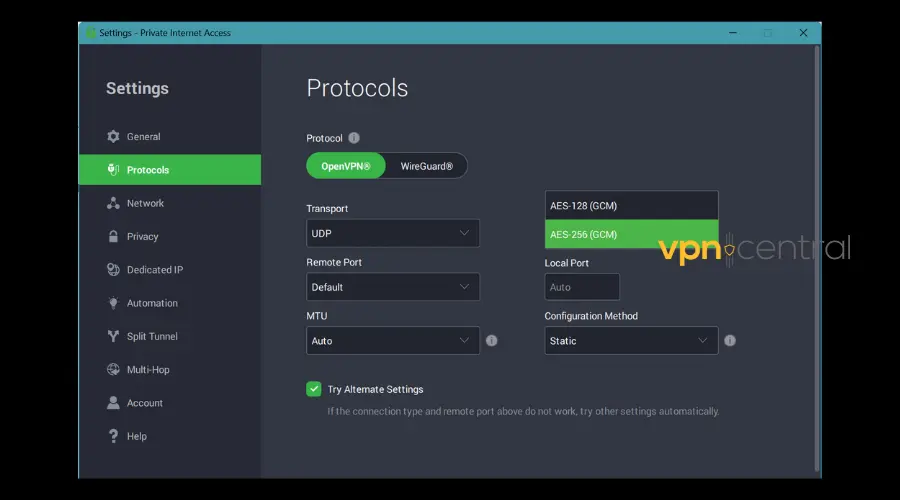Click the settings window vertical scrollbar
900x500 pixels.
pos(817,258)
